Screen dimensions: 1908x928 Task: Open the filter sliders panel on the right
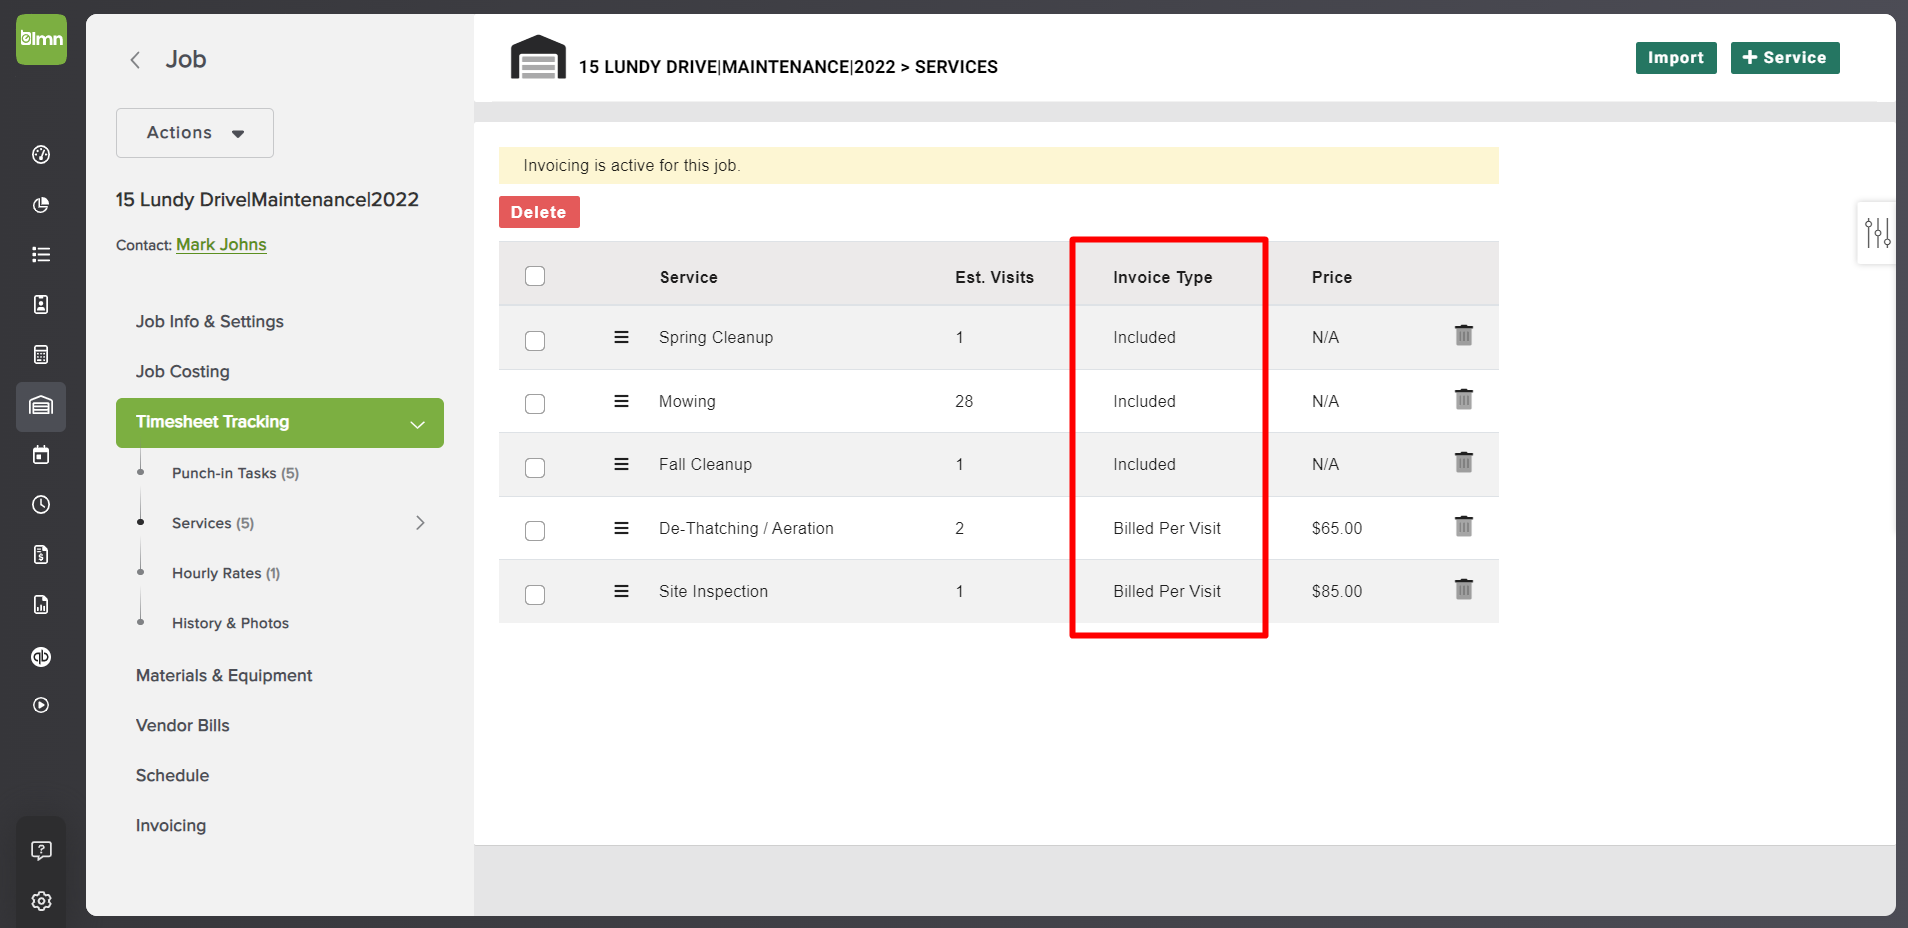click(x=1878, y=233)
